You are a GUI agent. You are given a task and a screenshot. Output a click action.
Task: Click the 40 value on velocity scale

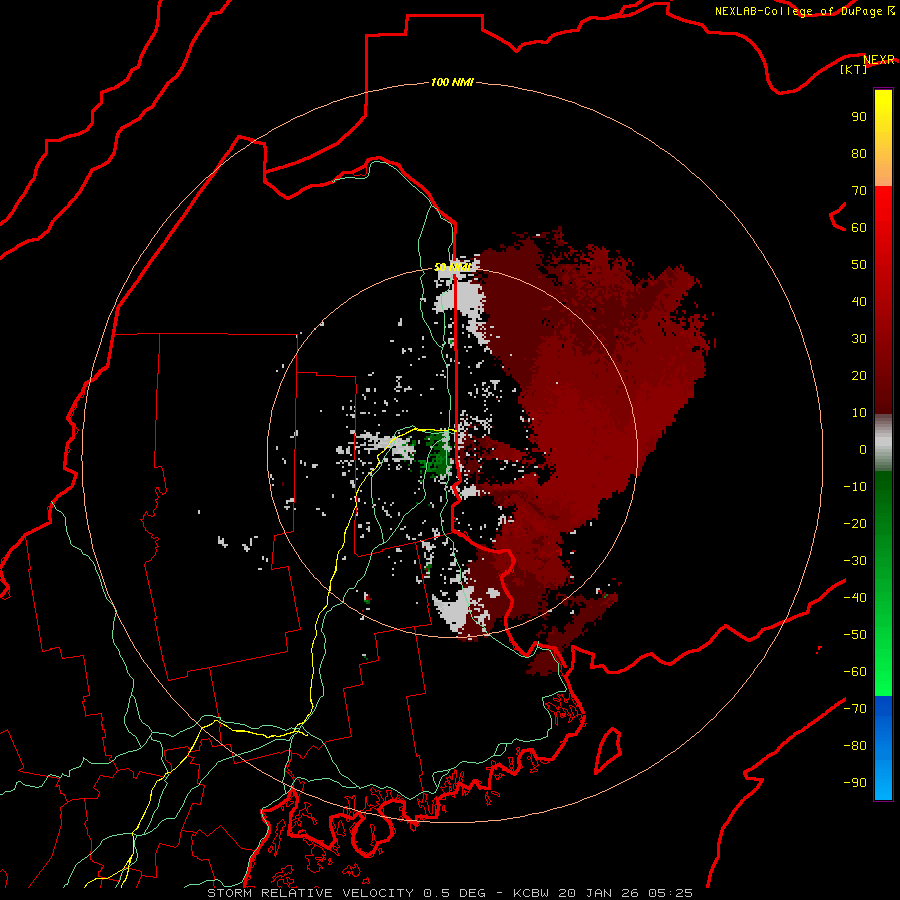(859, 301)
